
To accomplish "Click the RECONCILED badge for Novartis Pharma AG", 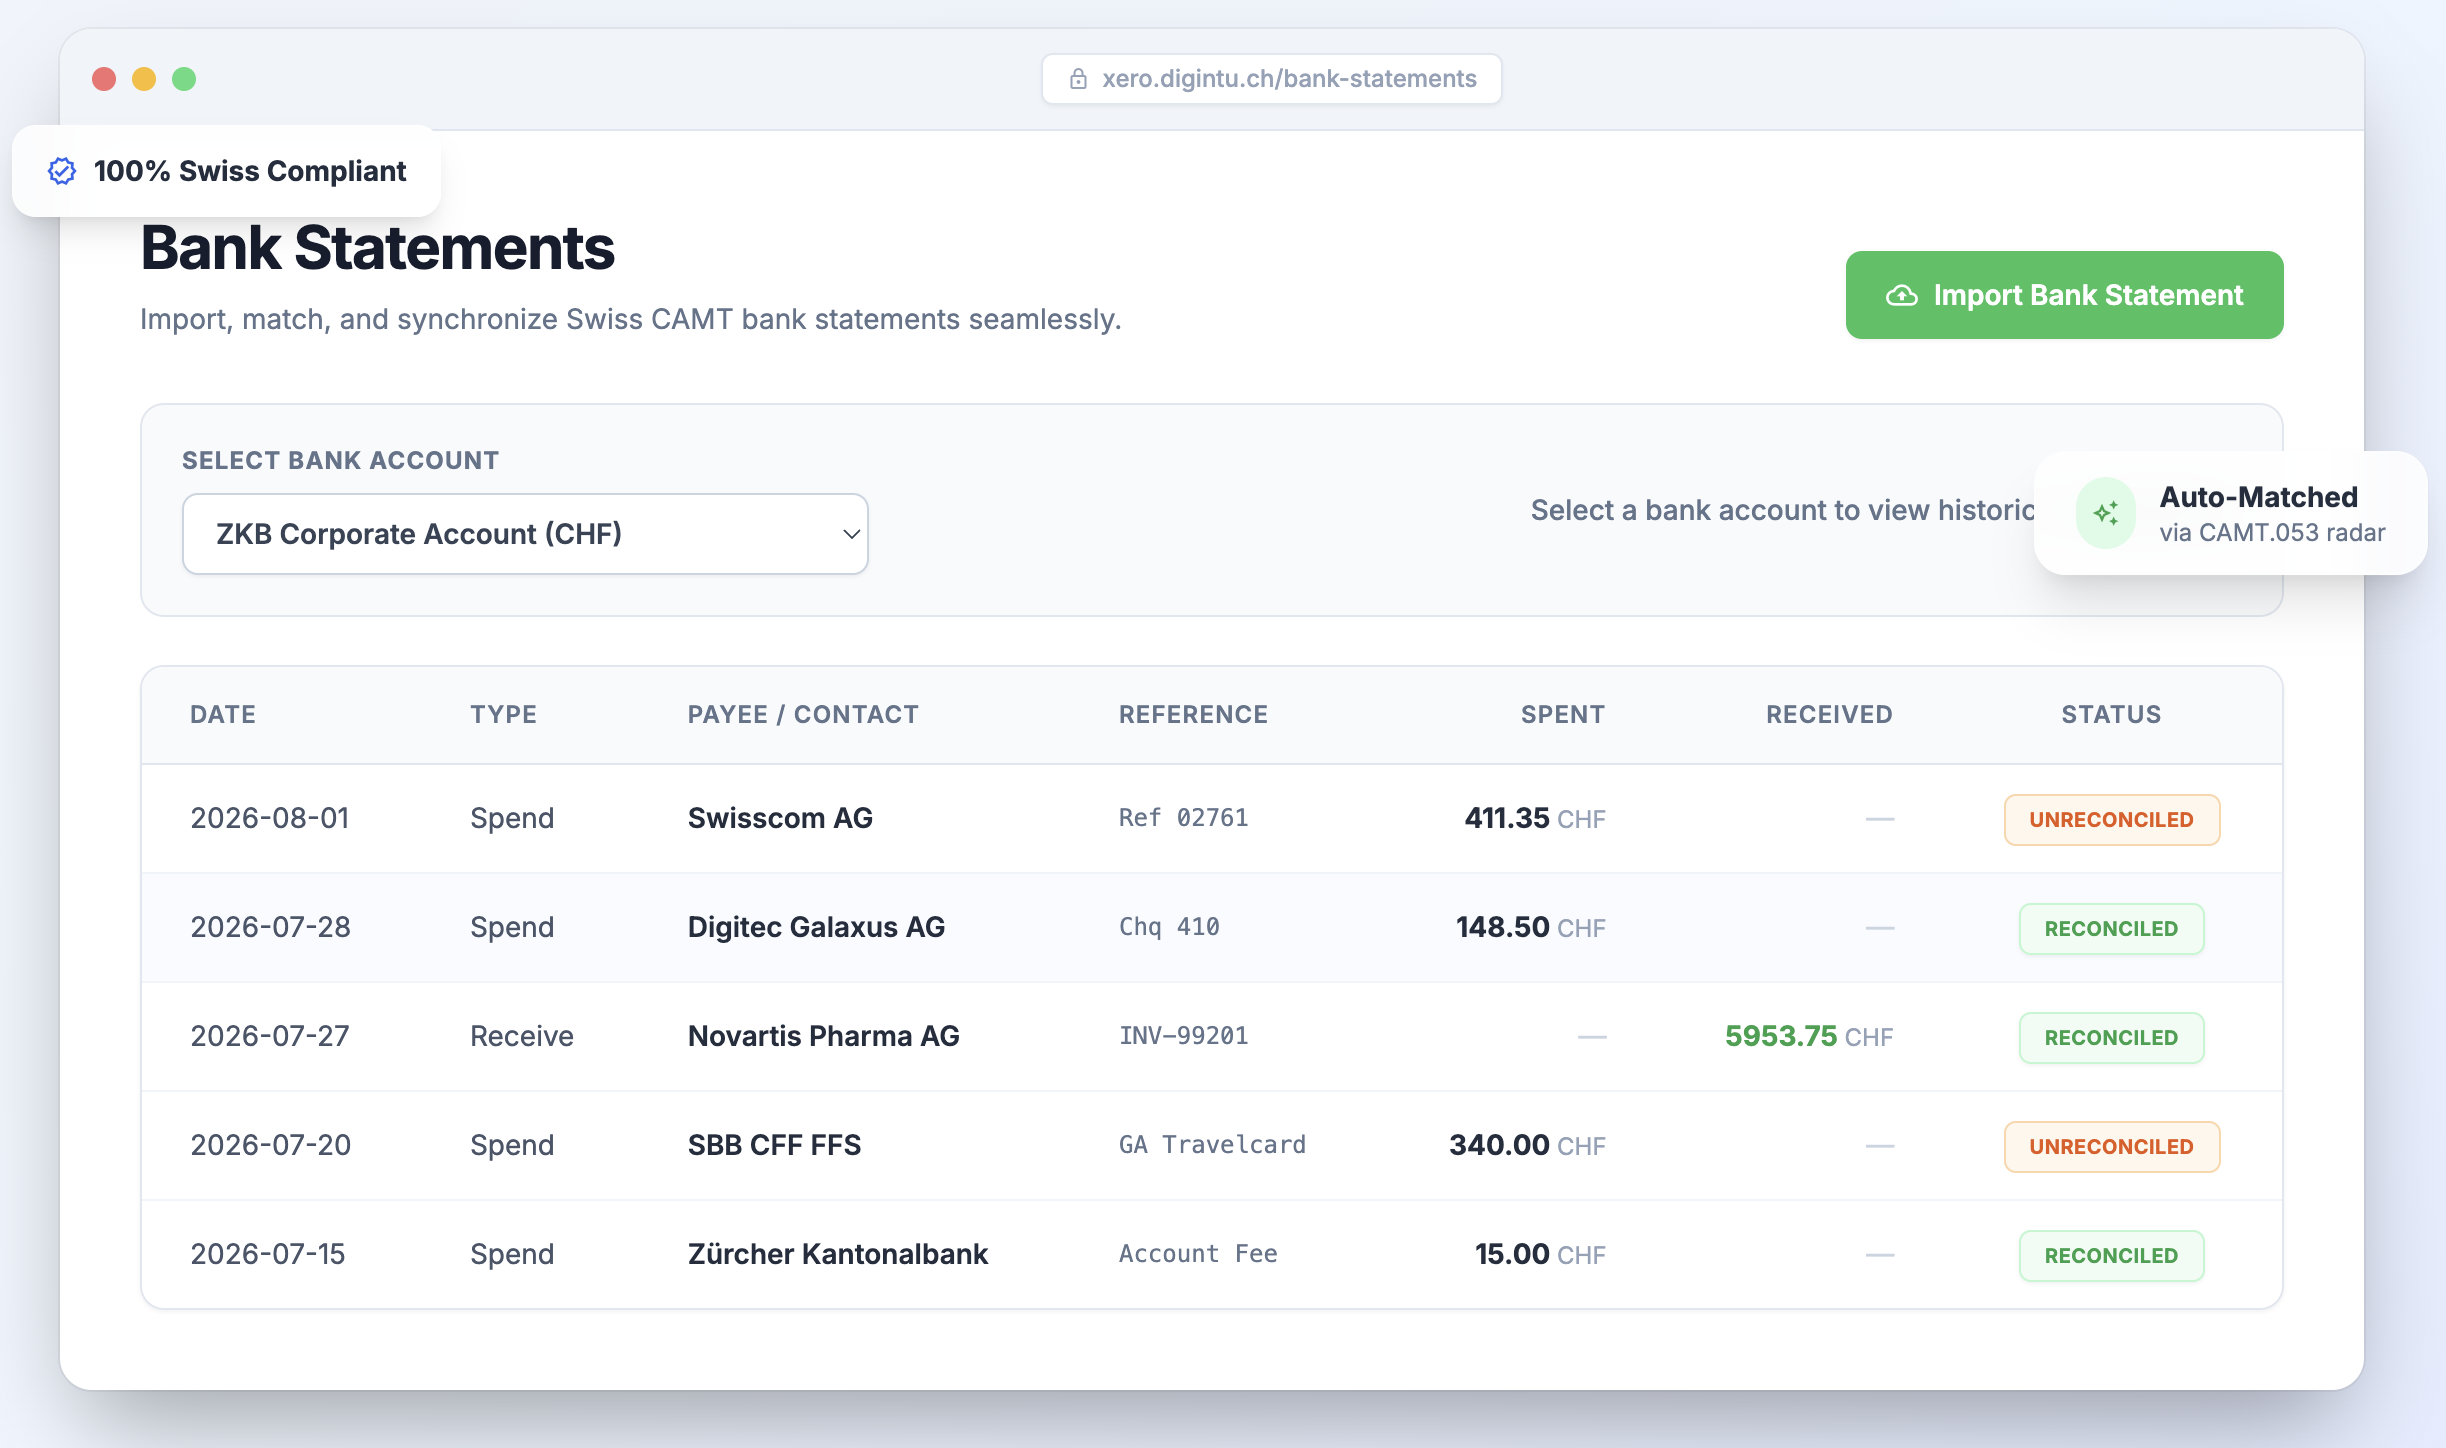I will click(x=2111, y=1037).
